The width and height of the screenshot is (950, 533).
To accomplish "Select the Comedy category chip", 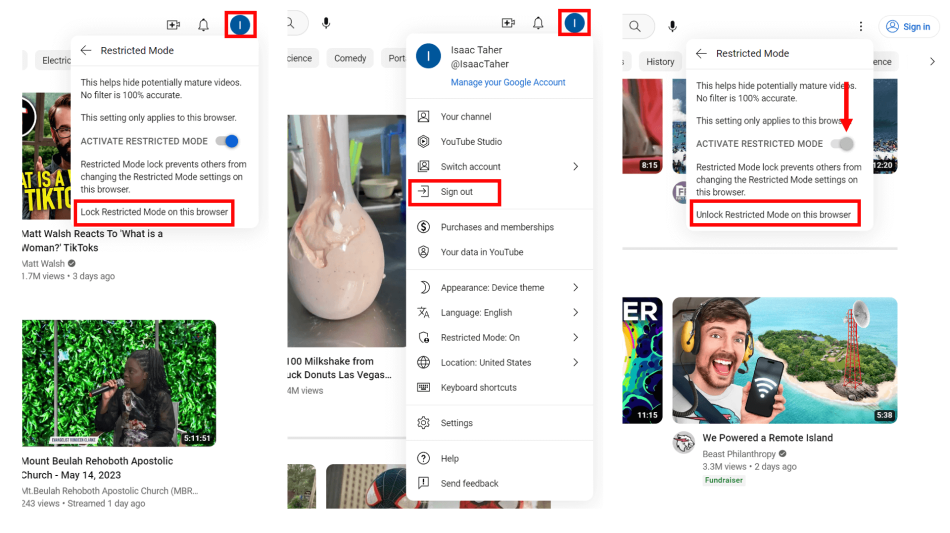I will [350, 58].
